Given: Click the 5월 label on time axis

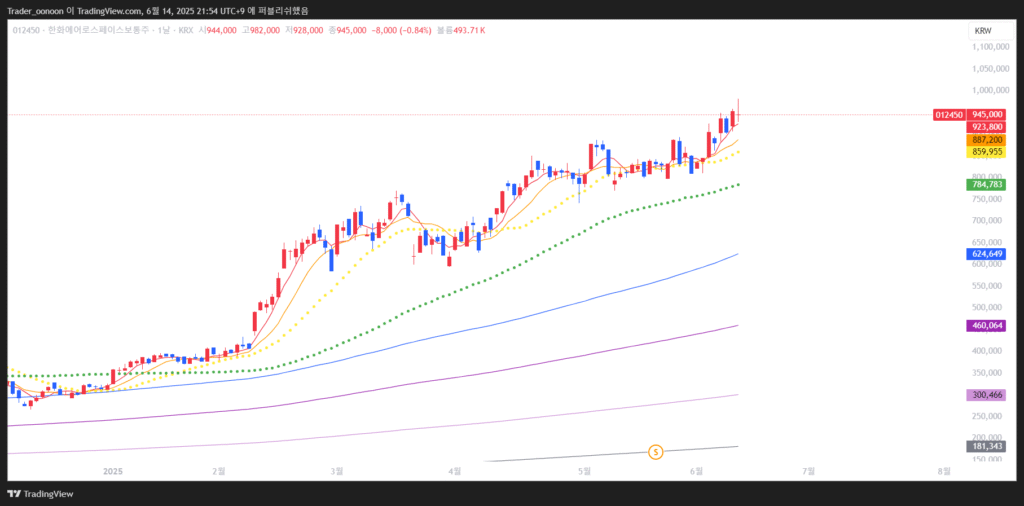Looking at the screenshot, I should tap(584, 471).
